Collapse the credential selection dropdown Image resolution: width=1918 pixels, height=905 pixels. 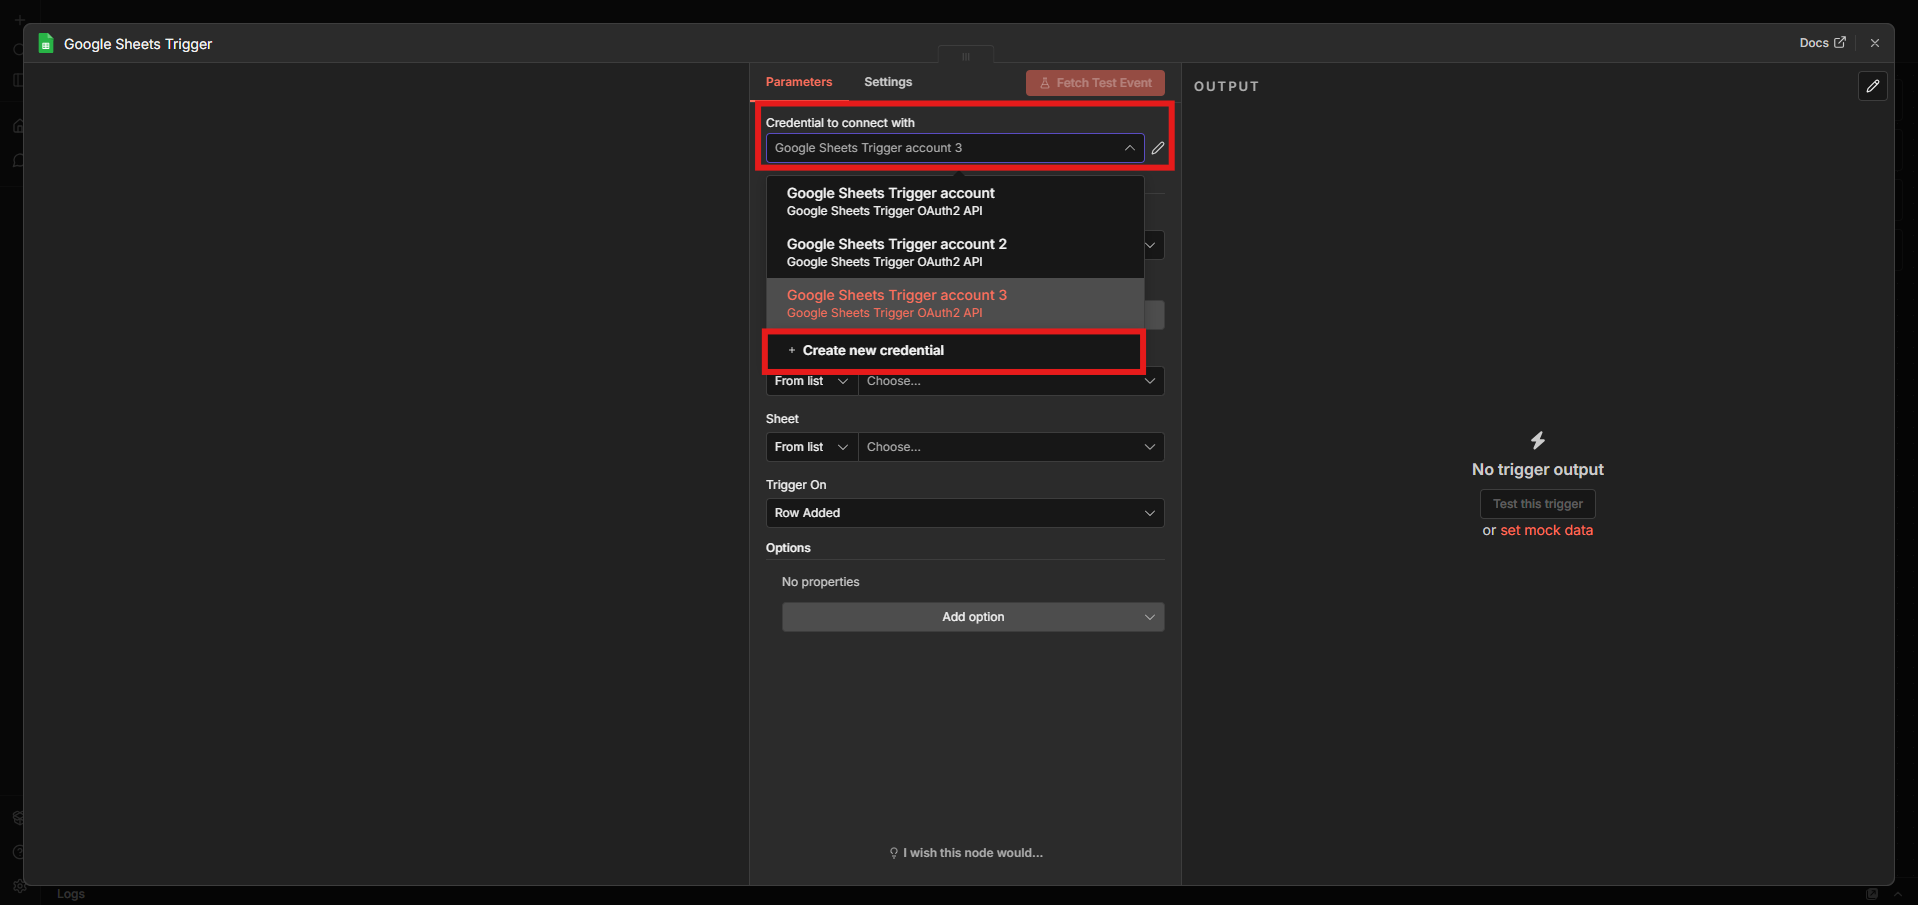tap(1129, 148)
